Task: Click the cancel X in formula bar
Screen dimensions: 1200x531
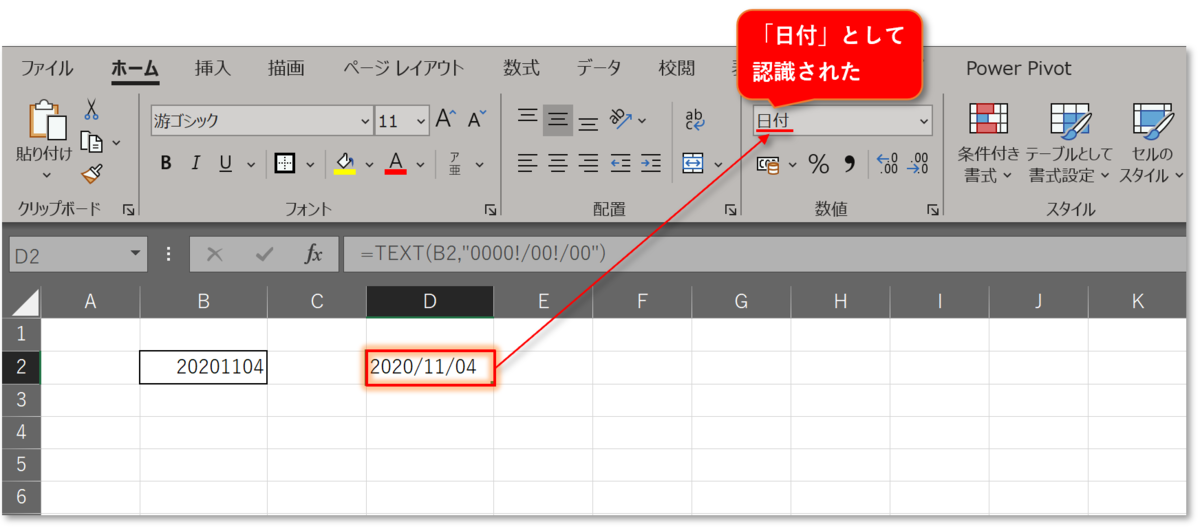Action: pyautogui.click(x=214, y=254)
